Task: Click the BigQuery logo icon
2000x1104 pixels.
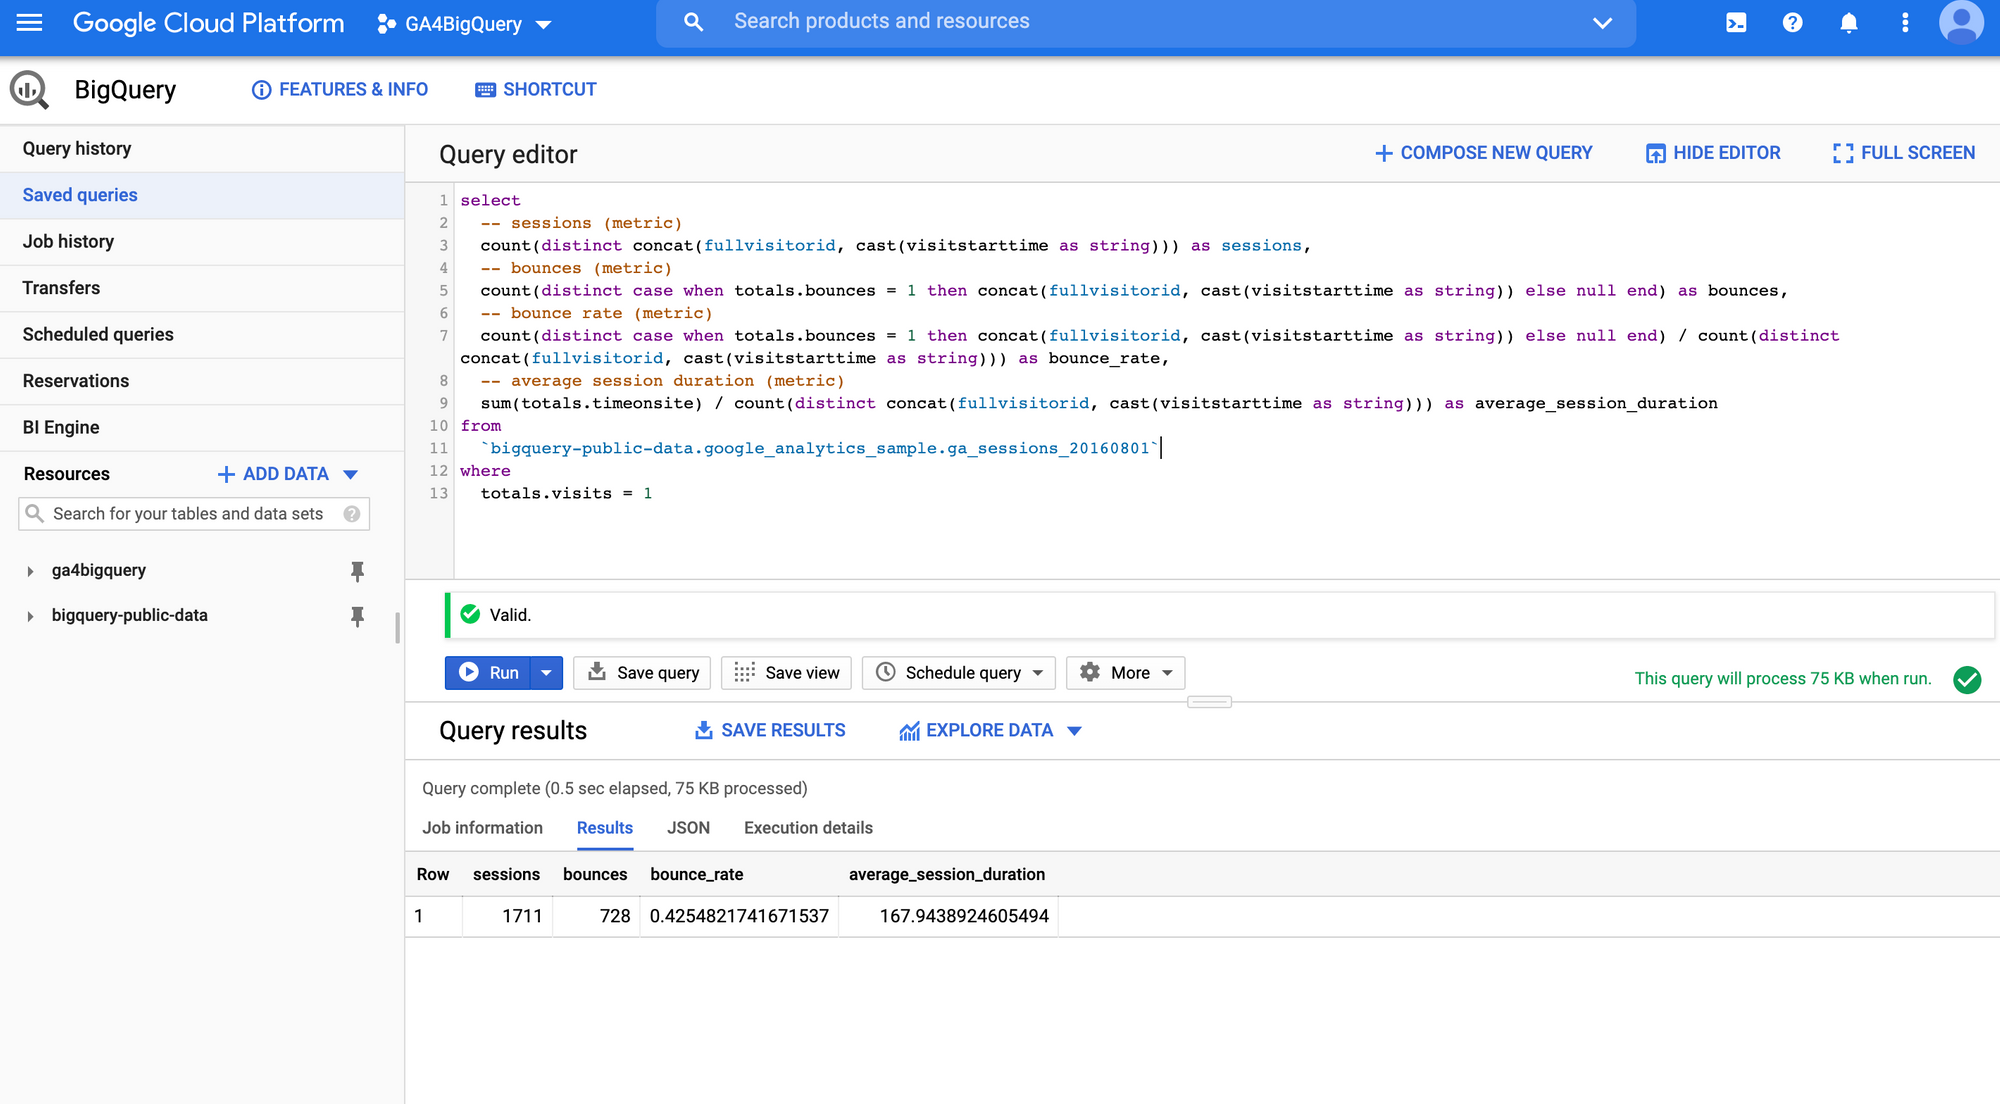Action: (29, 90)
